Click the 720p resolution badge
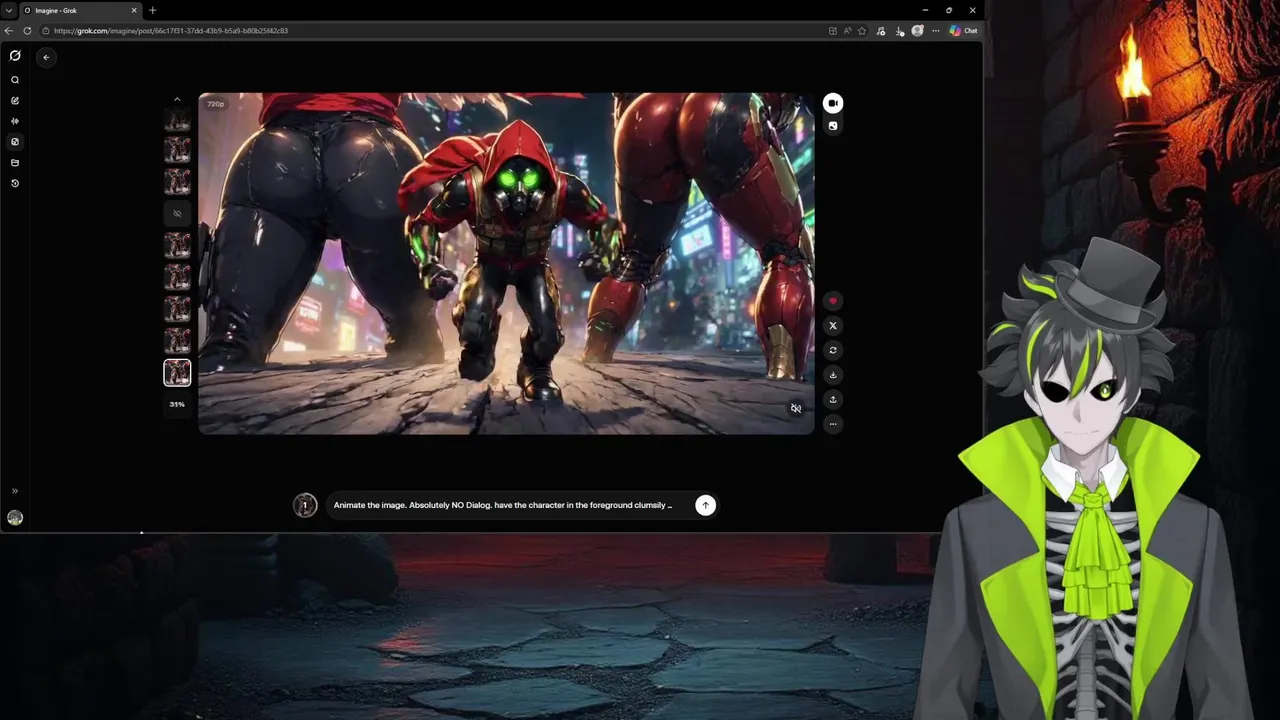The width and height of the screenshot is (1280, 720). point(215,104)
